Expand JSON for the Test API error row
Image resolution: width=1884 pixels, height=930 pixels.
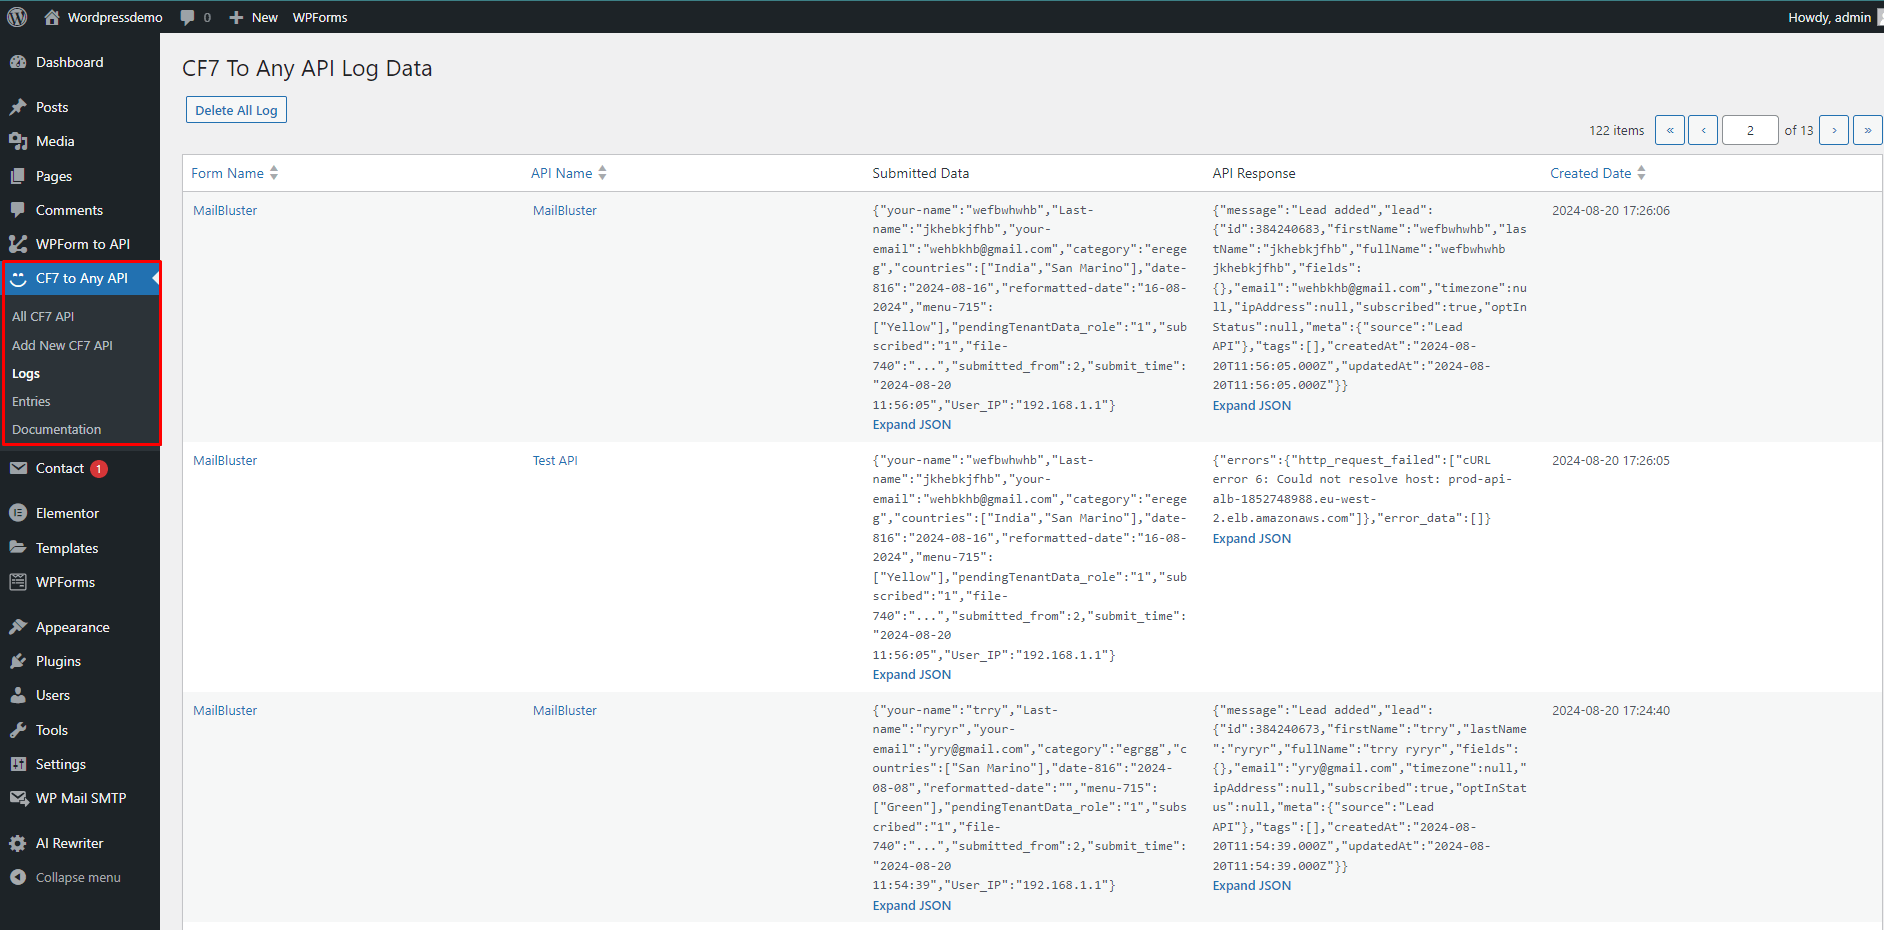(1251, 538)
